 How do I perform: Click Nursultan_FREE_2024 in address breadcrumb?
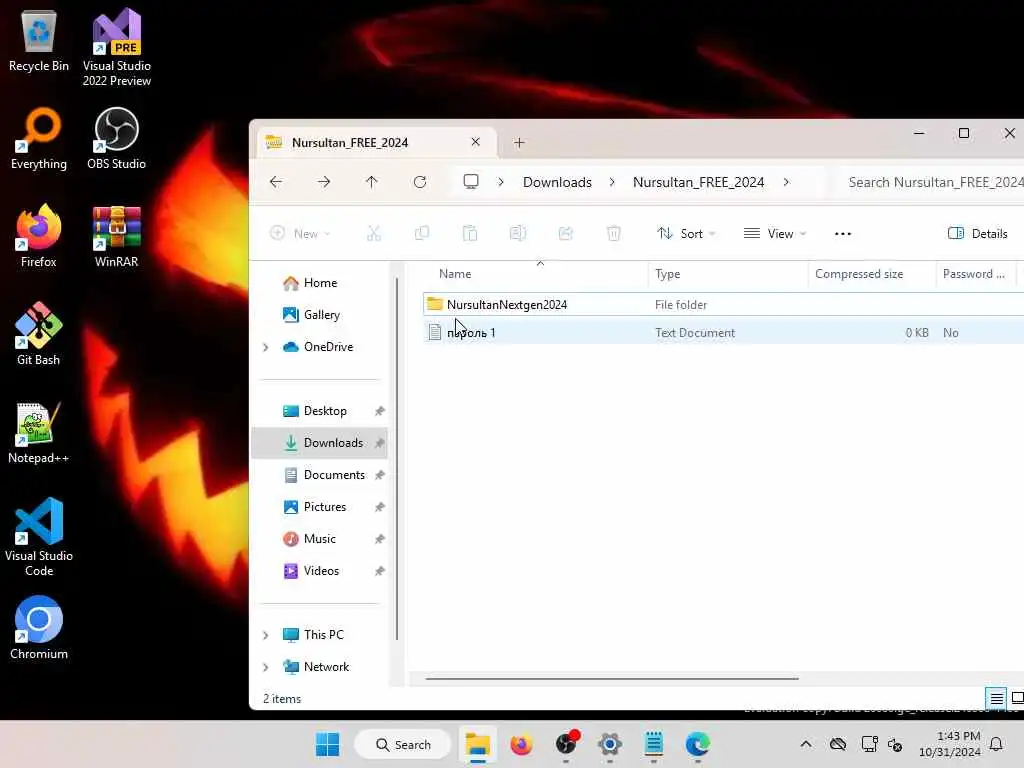click(x=698, y=182)
